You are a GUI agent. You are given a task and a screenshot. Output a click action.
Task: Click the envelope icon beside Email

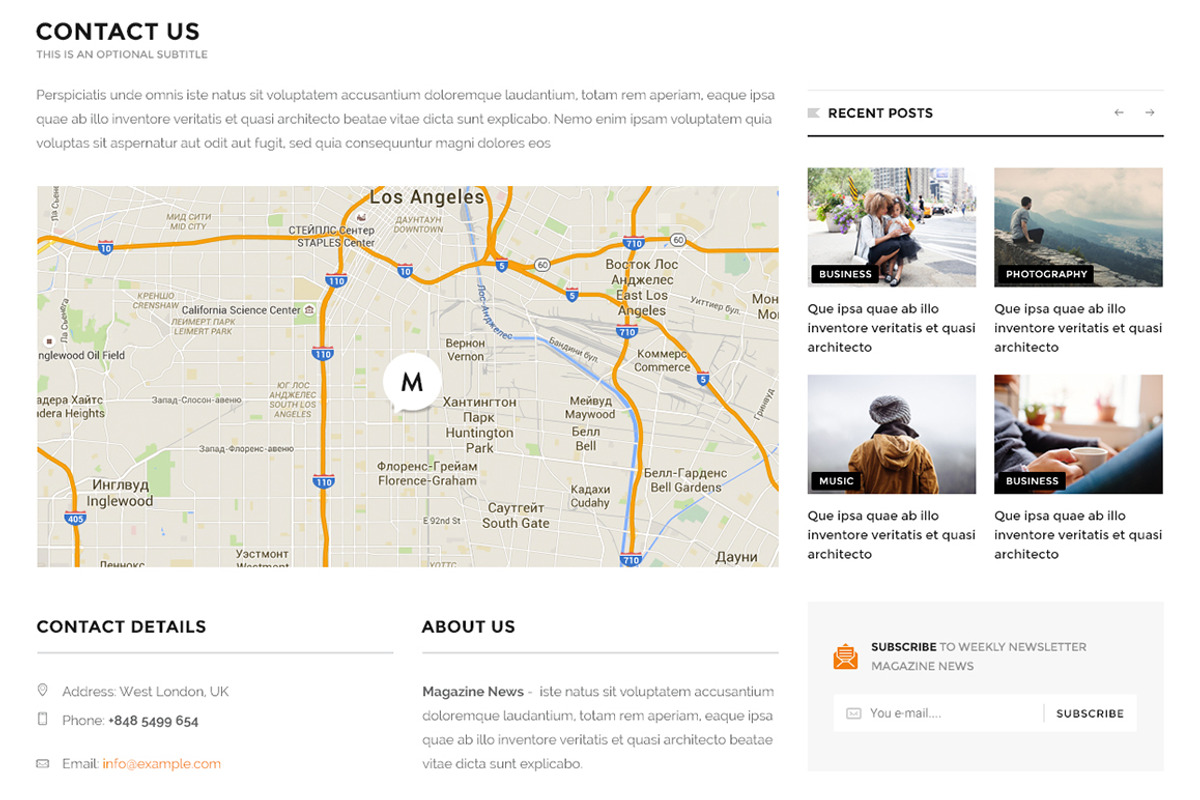pyautogui.click(x=42, y=763)
